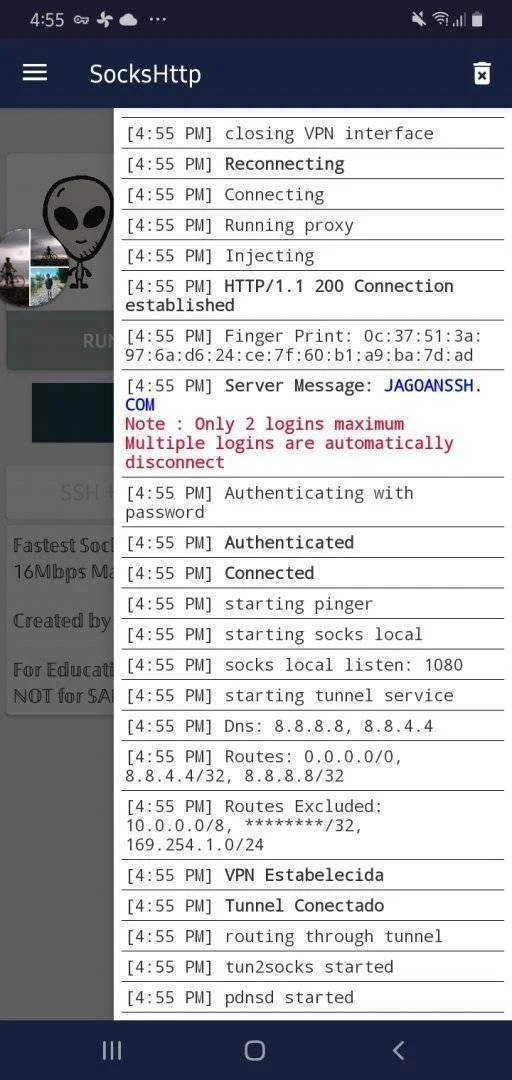Screen dimensions: 512x1080
Task: Tap the clear log trash icon
Action: point(482,73)
